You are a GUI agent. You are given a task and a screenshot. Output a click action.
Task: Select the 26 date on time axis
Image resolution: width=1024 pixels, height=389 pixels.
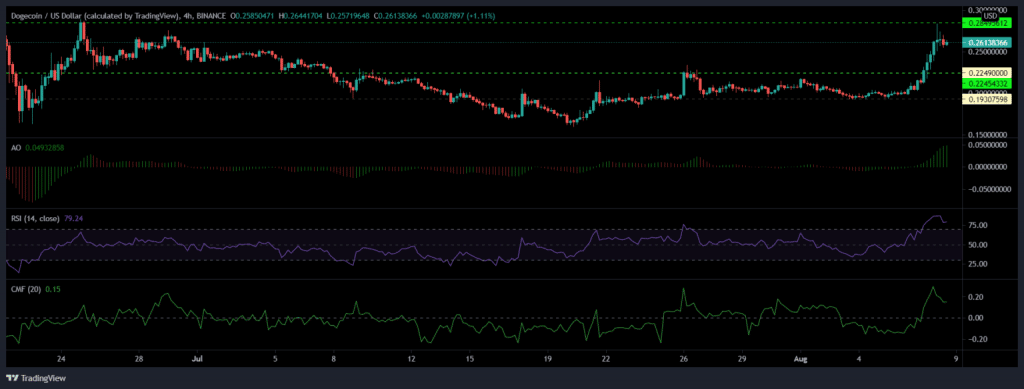(684, 358)
